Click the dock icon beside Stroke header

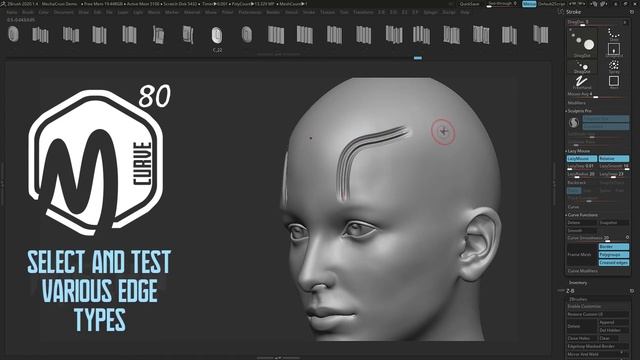pos(632,12)
